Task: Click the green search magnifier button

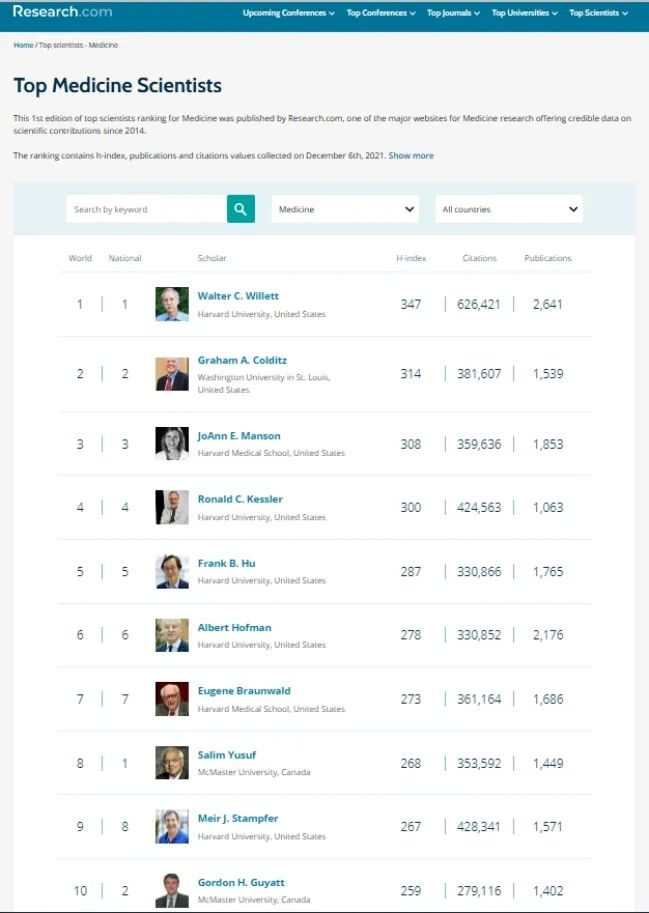Action: click(241, 209)
